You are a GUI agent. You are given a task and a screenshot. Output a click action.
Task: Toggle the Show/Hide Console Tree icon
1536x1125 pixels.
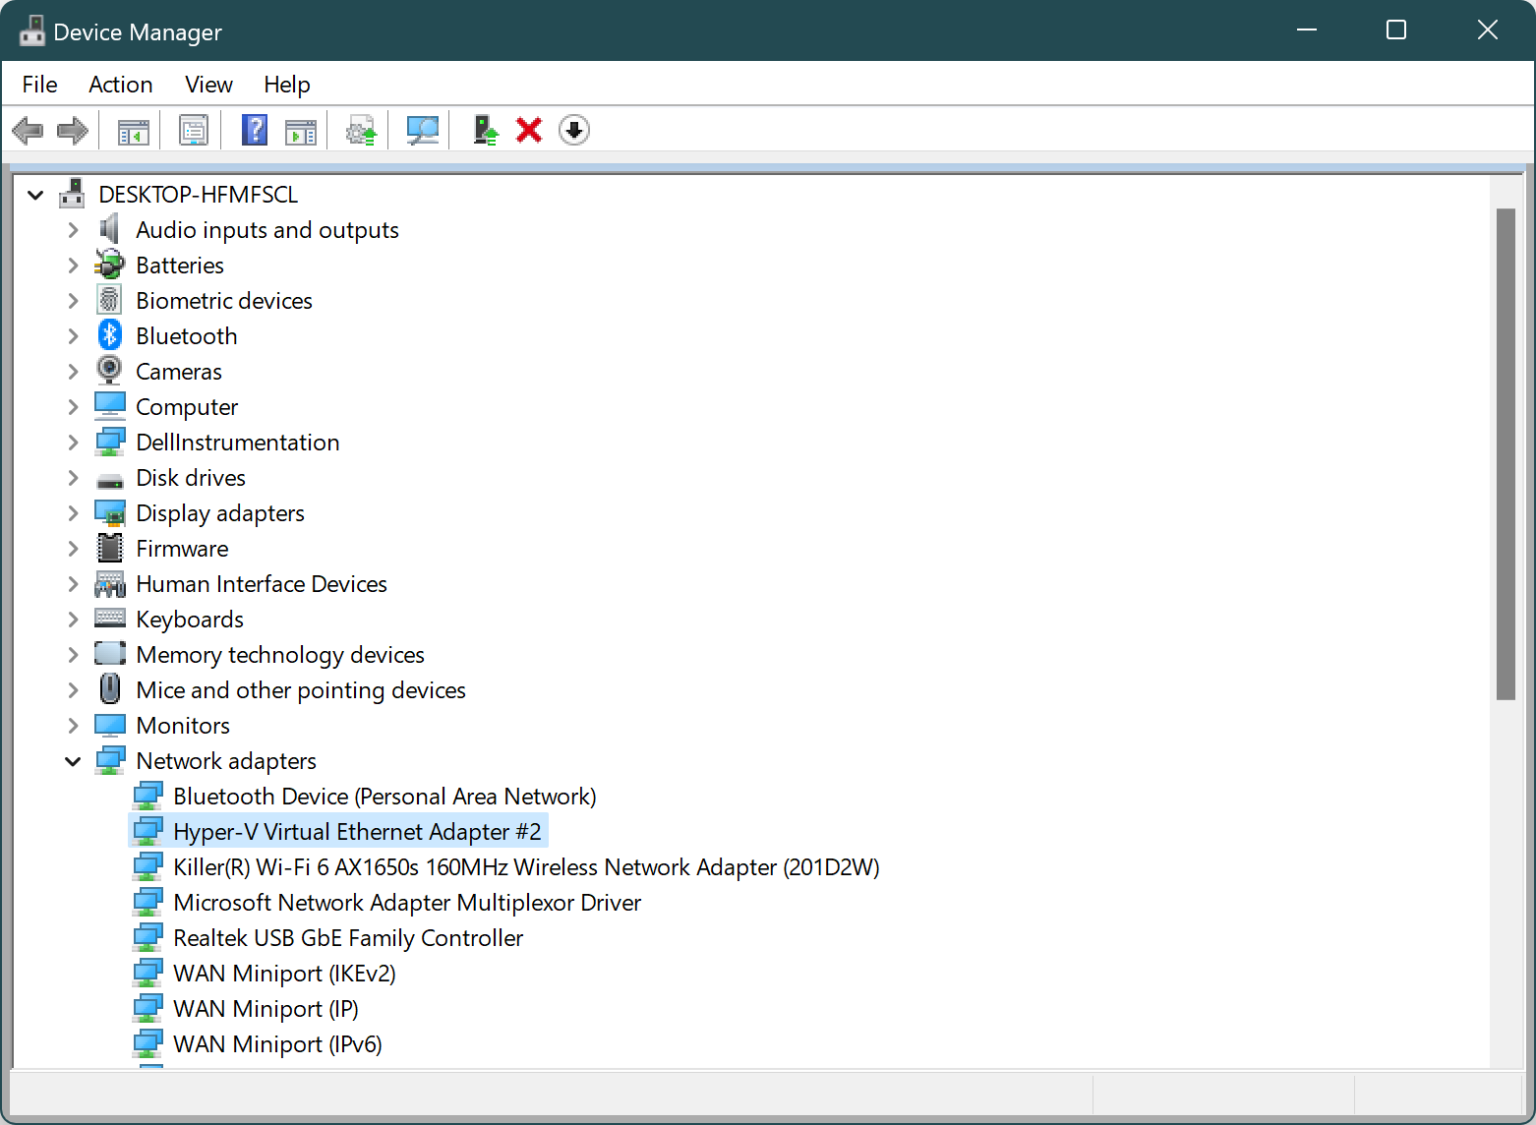[133, 130]
